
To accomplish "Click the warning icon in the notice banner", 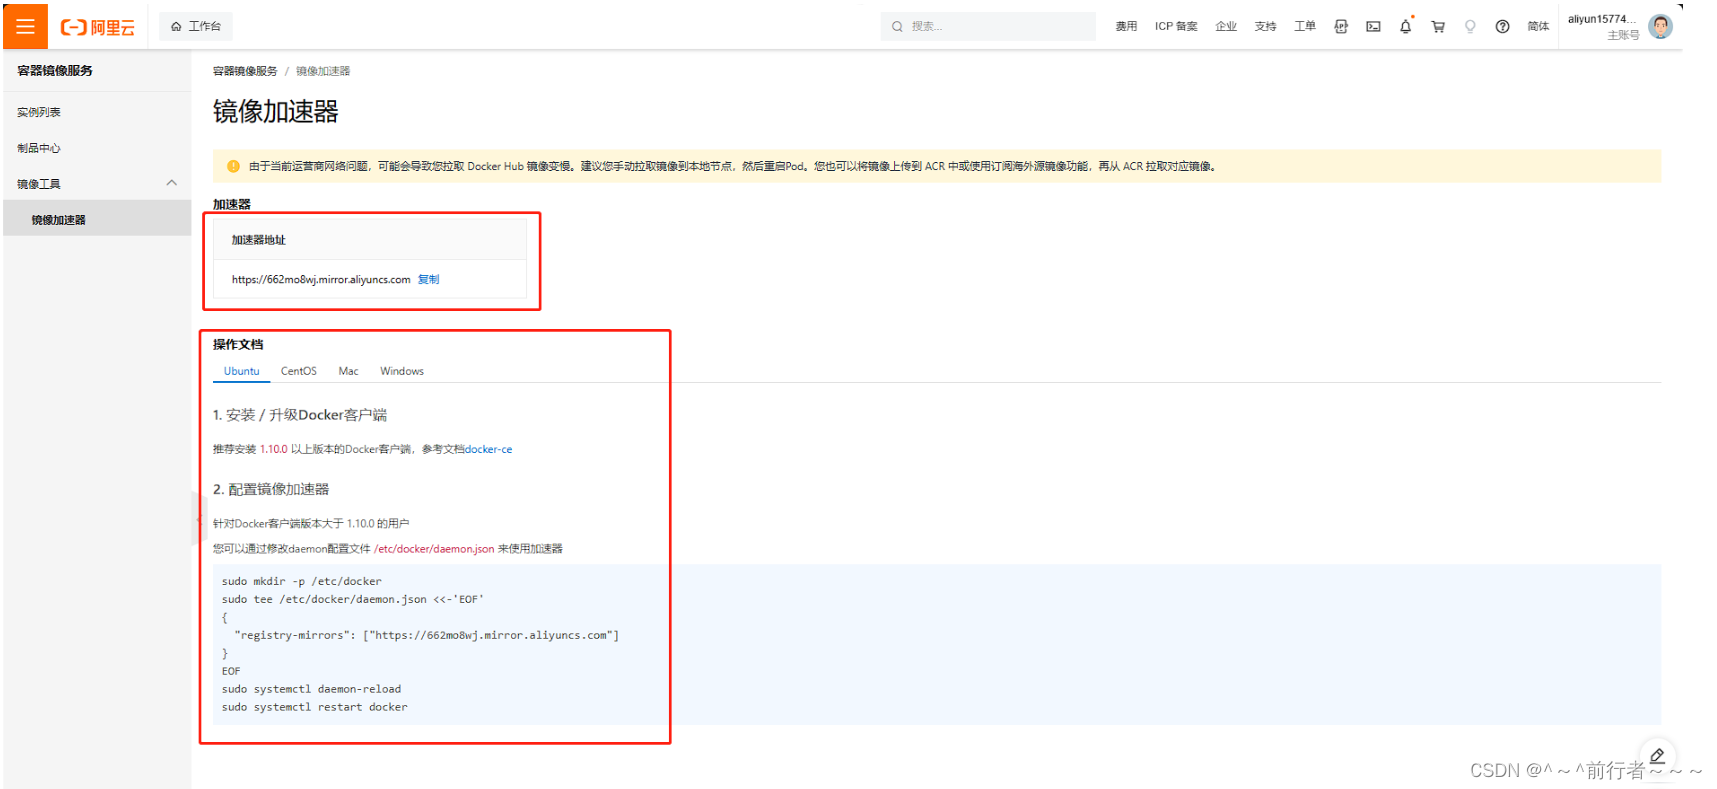I will tap(233, 166).
